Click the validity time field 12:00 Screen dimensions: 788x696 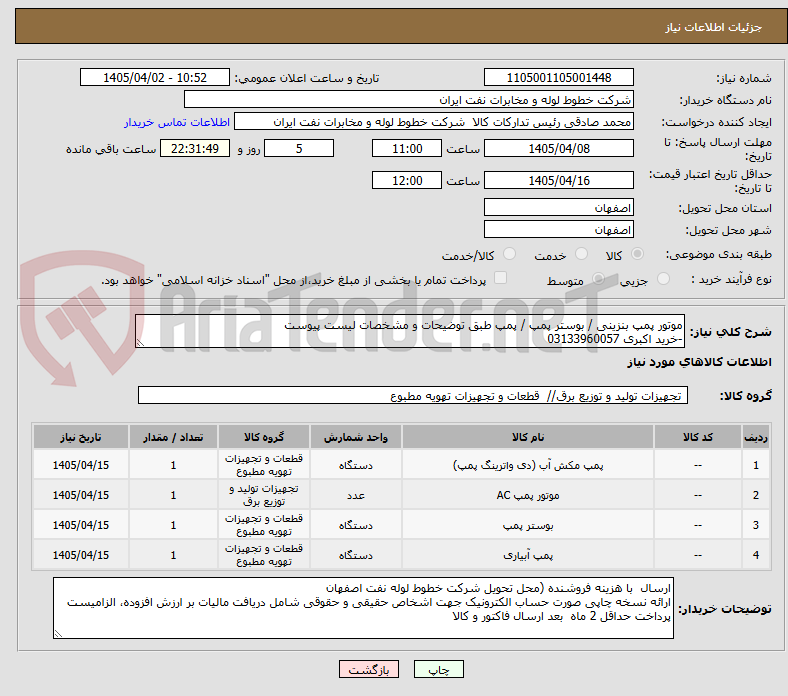click(x=407, y=180)
